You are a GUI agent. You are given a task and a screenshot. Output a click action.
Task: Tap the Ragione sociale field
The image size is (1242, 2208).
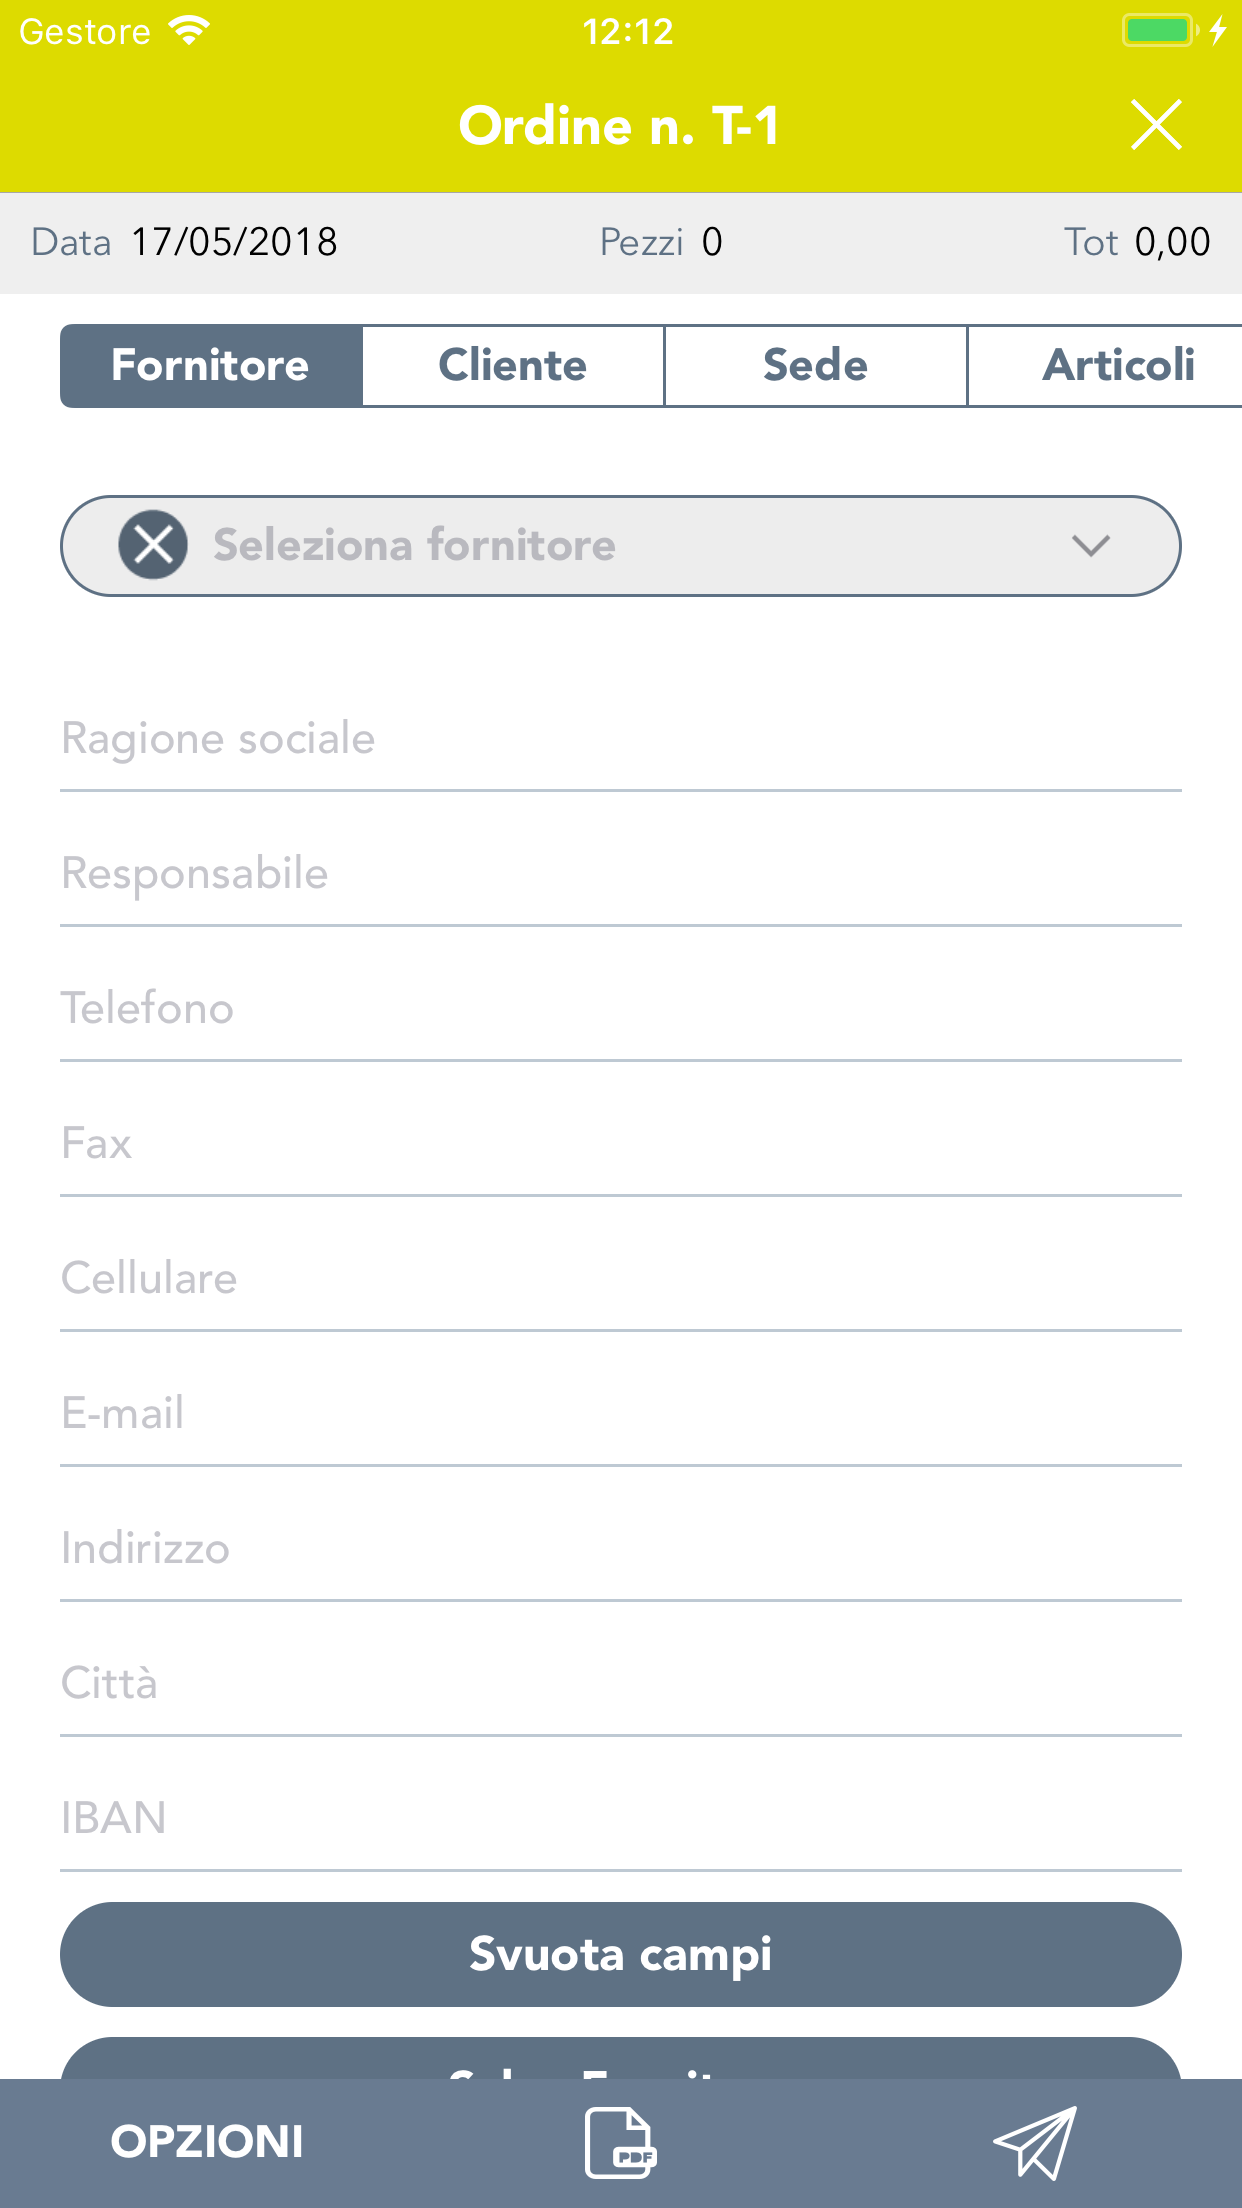pos(620,740)
